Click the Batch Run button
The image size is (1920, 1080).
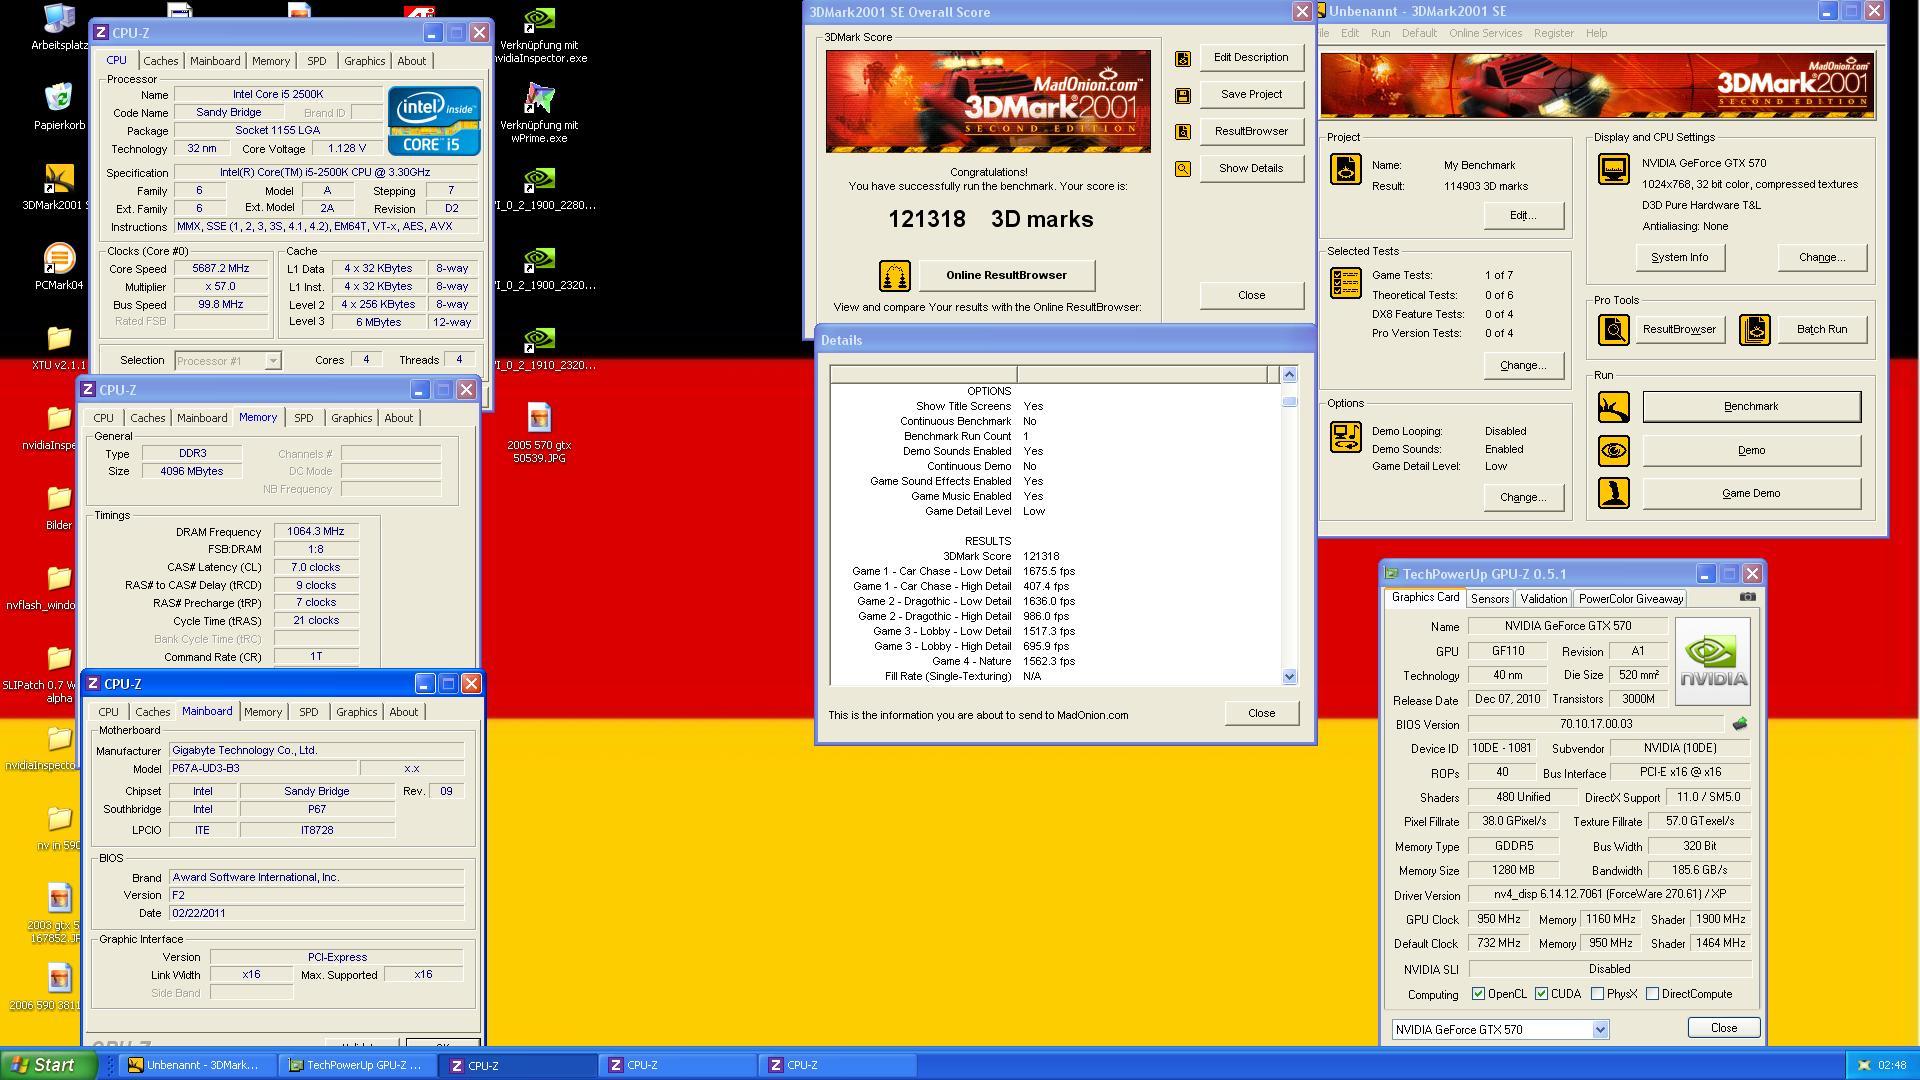coord(1821,329)
